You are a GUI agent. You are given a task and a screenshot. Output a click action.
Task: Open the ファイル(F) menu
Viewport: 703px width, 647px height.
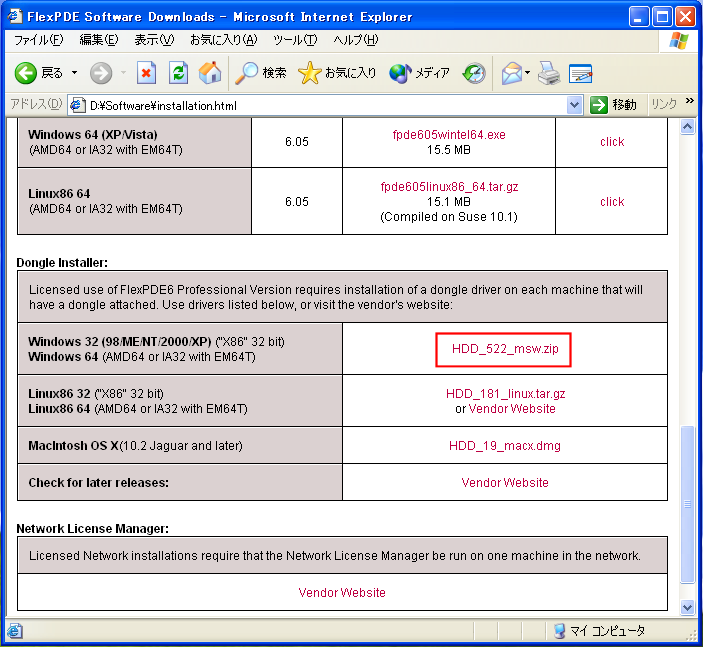point(38,40)
